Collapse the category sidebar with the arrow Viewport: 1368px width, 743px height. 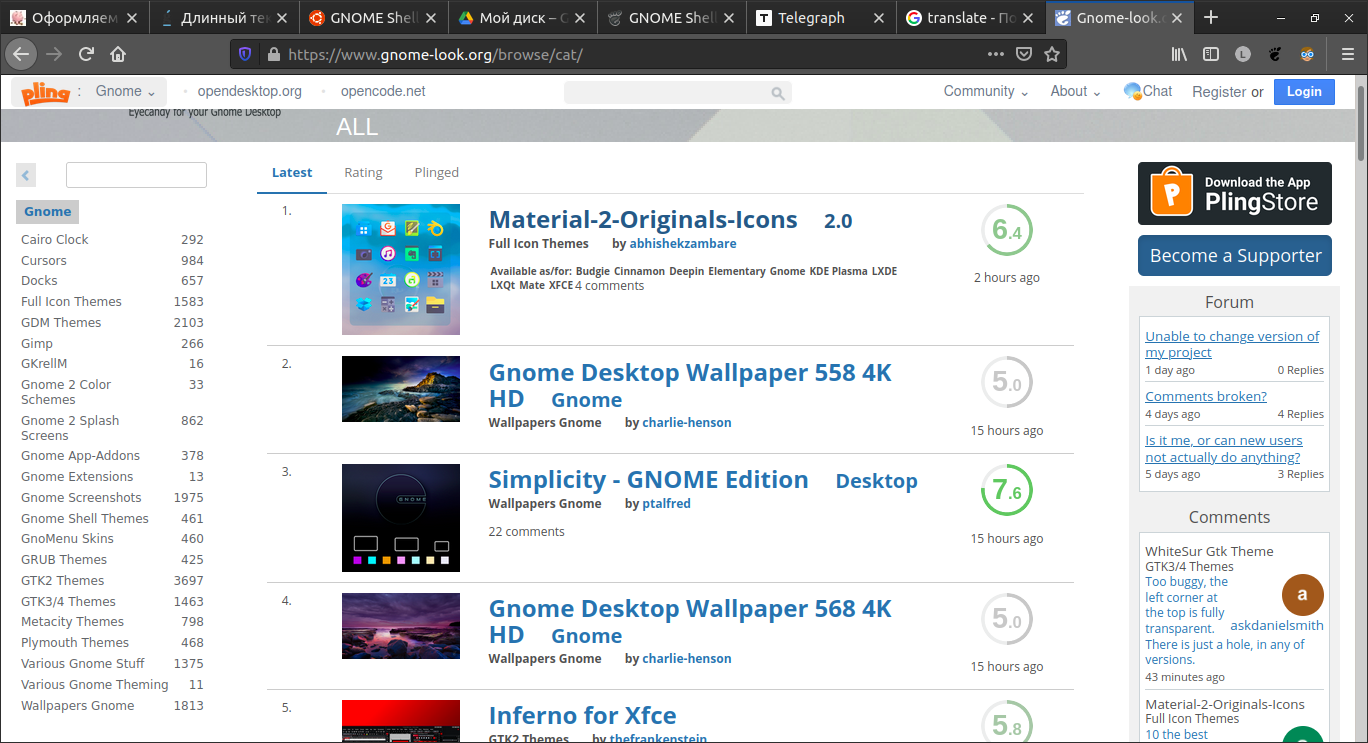point(26,175)
